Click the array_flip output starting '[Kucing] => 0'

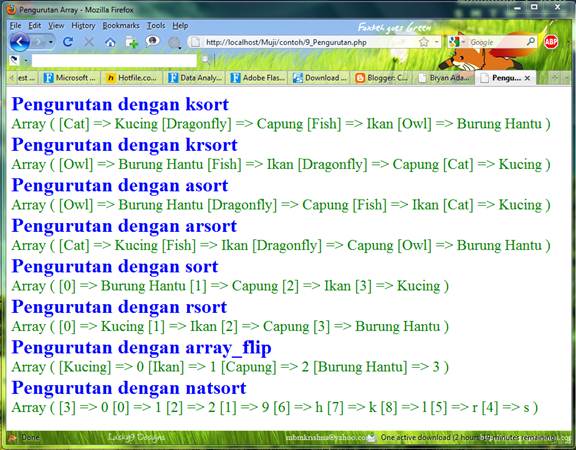[x=230, y=367]
